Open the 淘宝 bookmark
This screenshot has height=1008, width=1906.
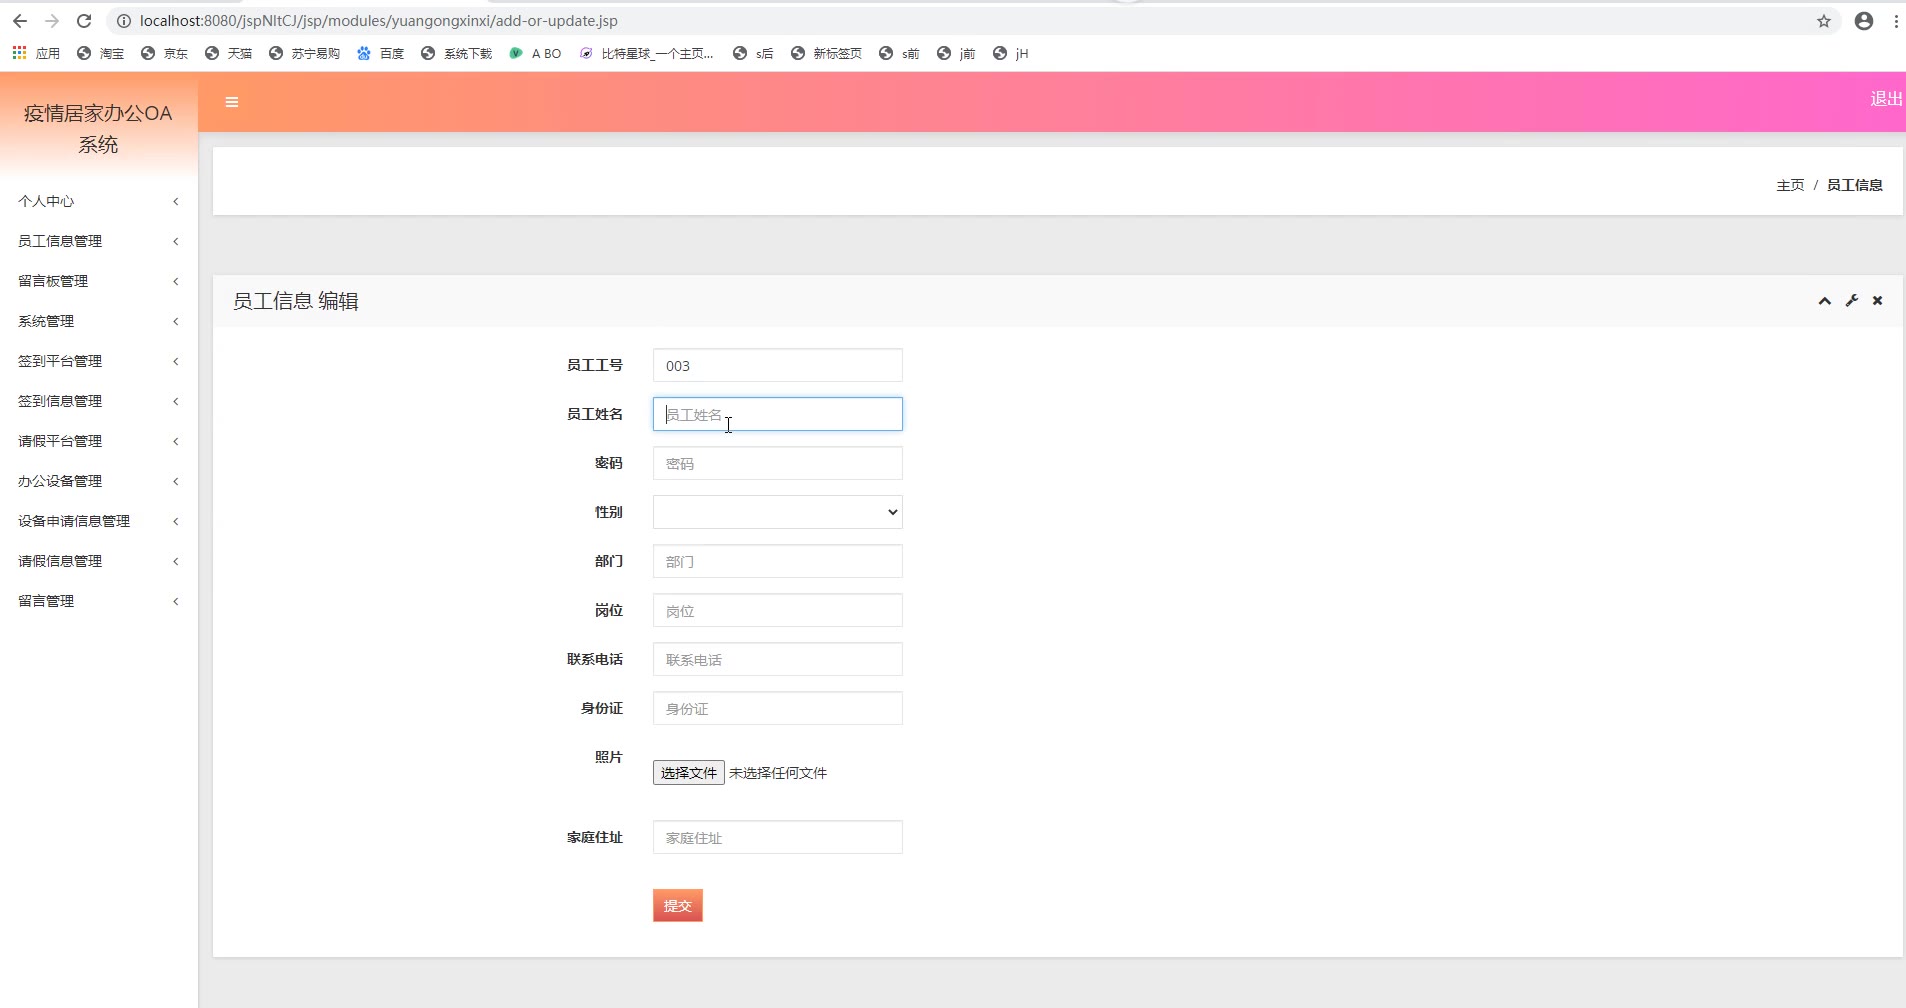(100, 53)
